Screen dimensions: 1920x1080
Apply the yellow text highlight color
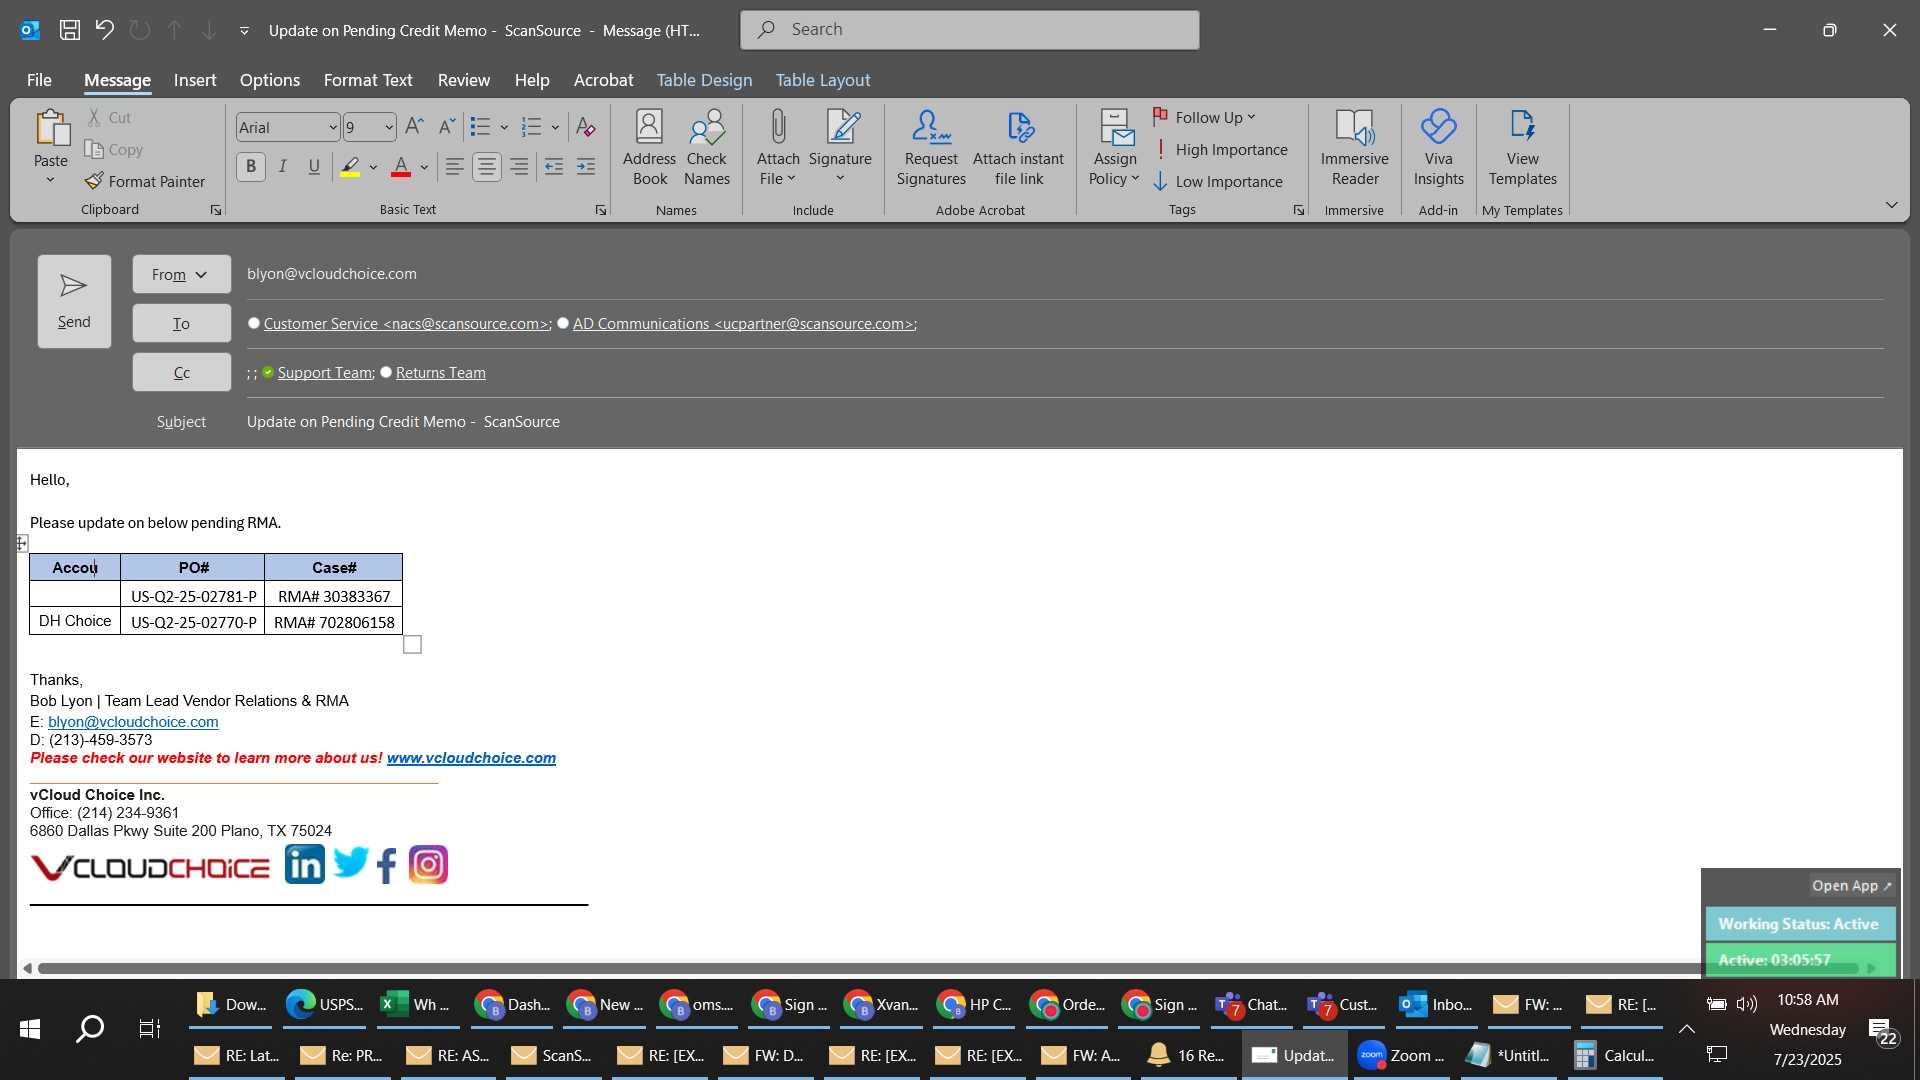(x=350, y=167)
